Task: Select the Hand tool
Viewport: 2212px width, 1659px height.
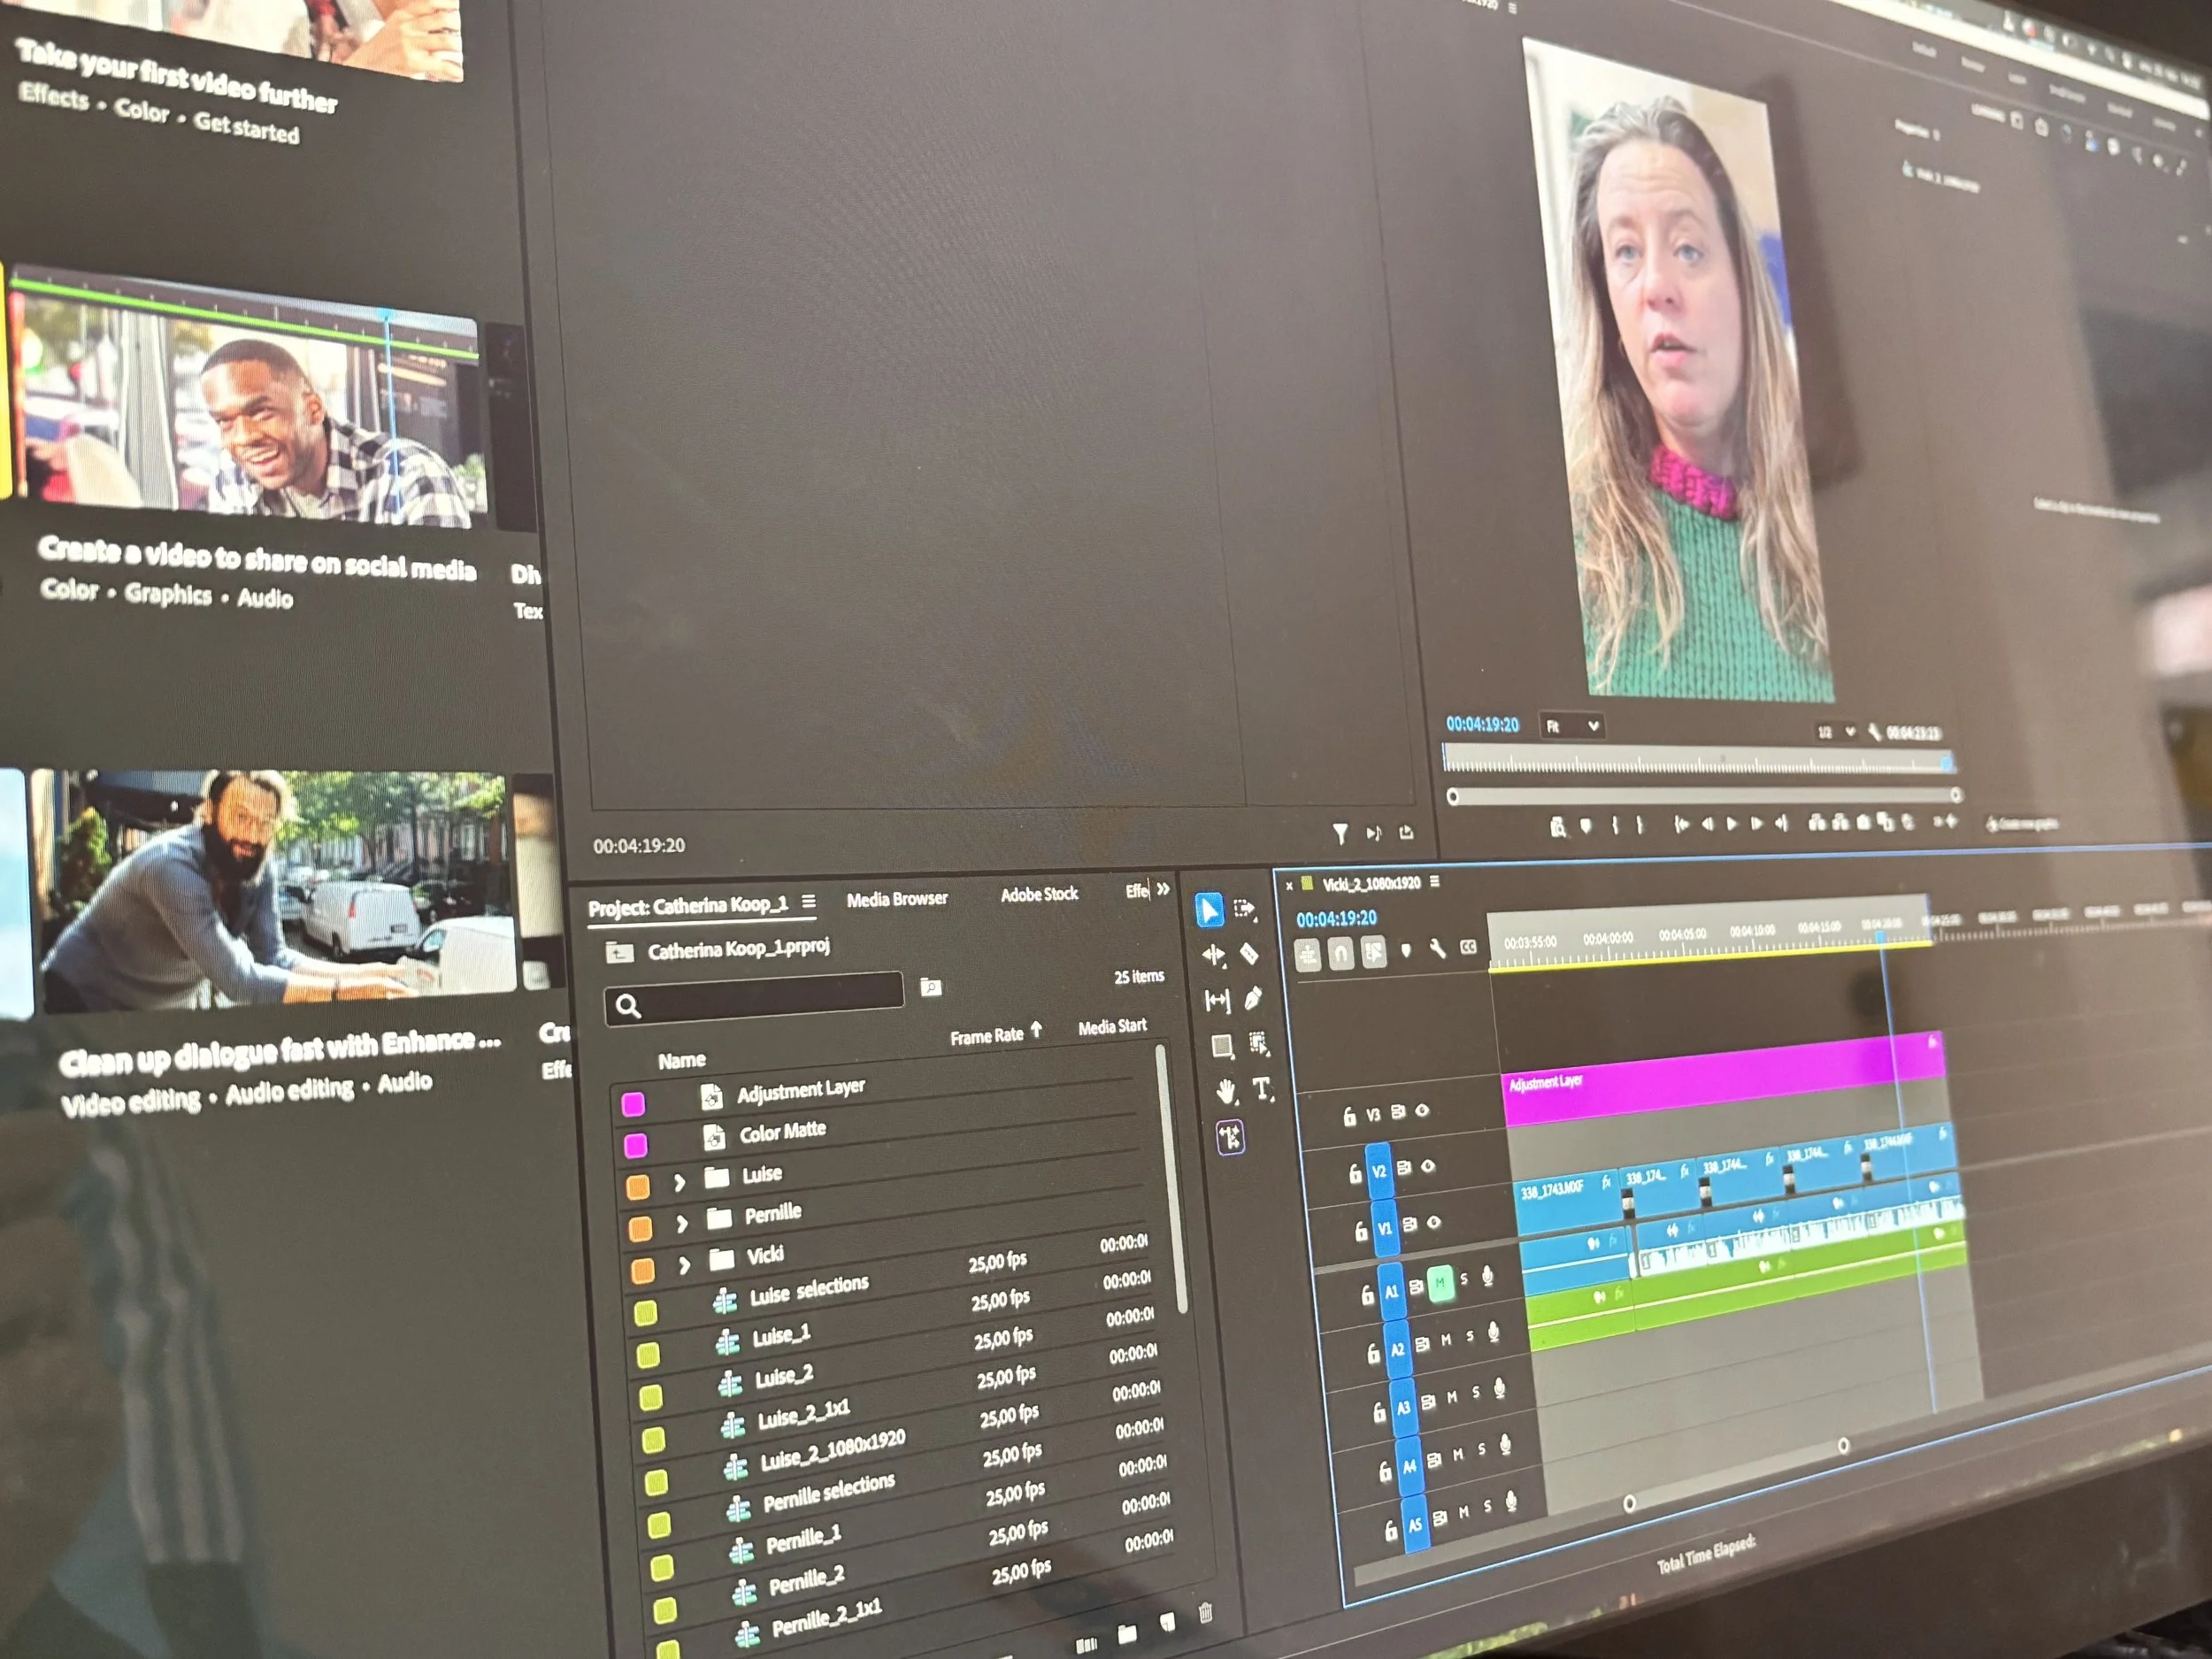Action: click(x=1228, y=1091)
